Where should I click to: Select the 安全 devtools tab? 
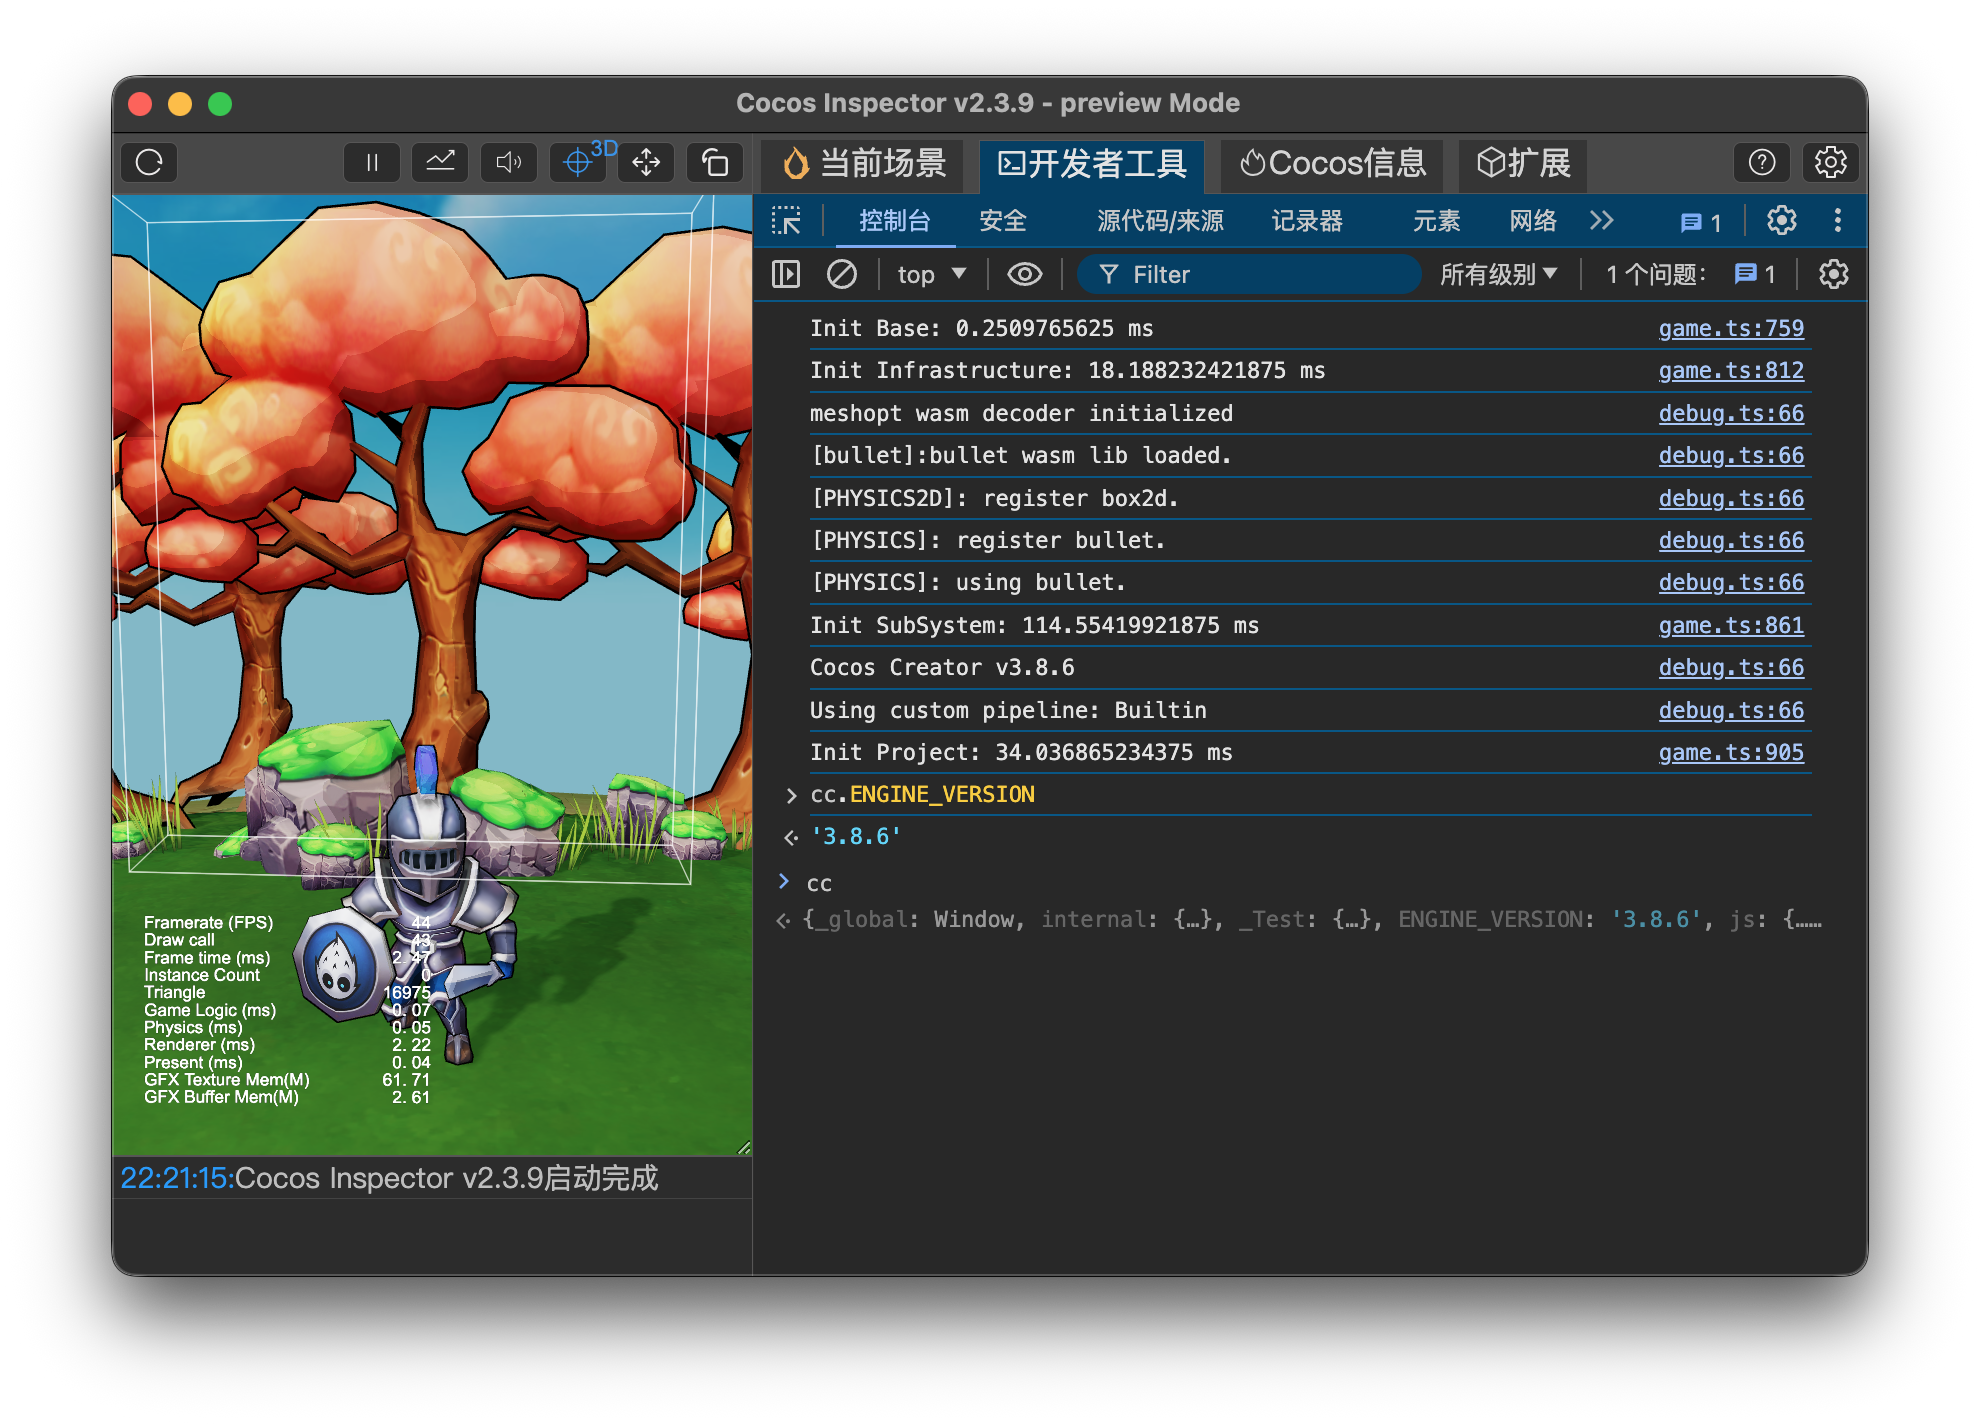1003,221
